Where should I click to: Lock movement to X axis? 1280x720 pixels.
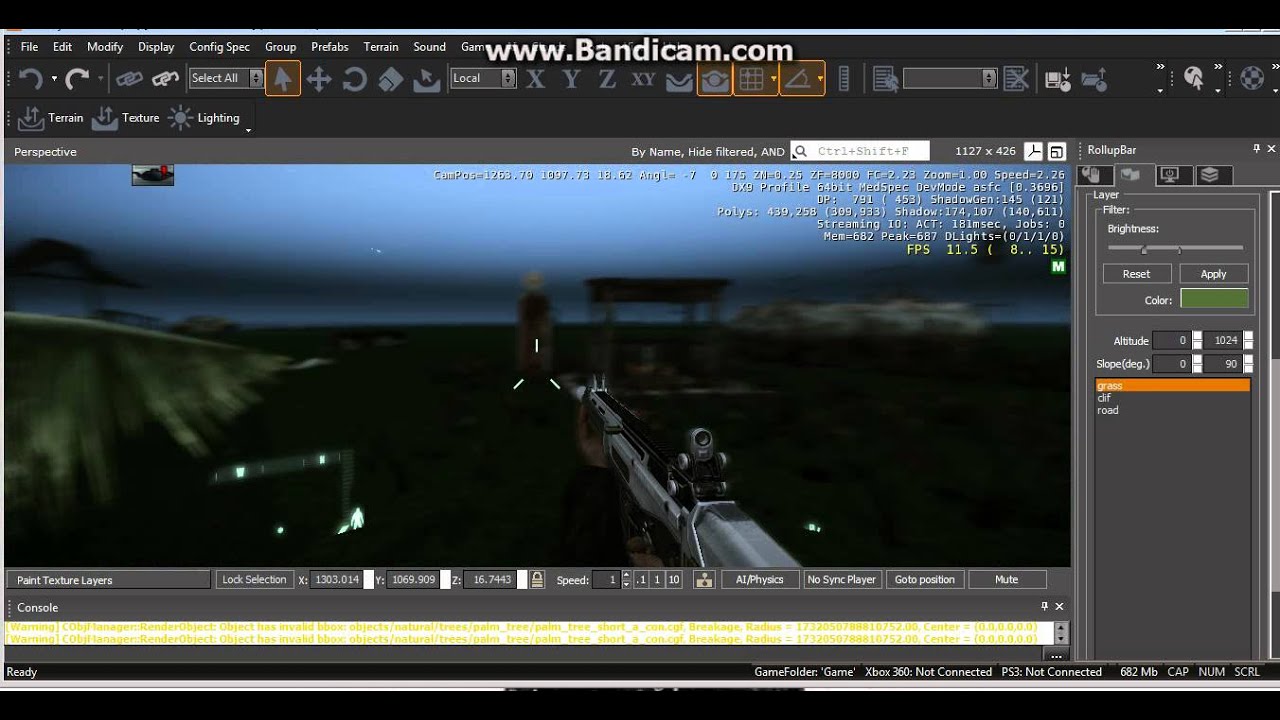point(536,78)
